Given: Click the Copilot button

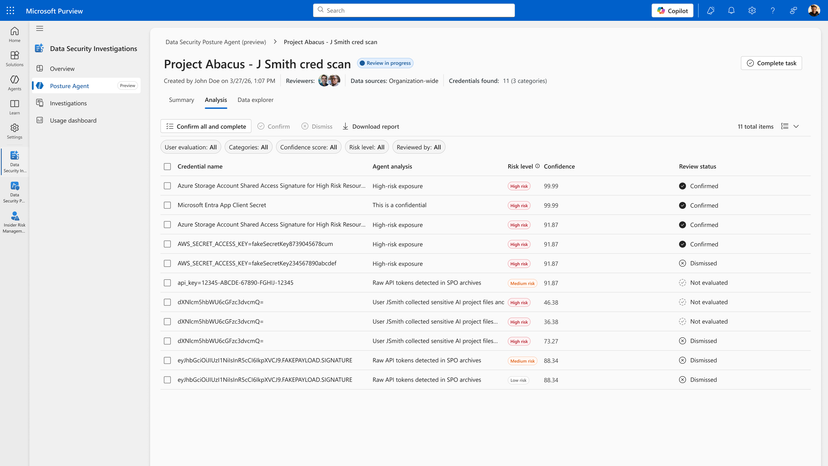Looking at the screenshot, I should click(672, 11).
